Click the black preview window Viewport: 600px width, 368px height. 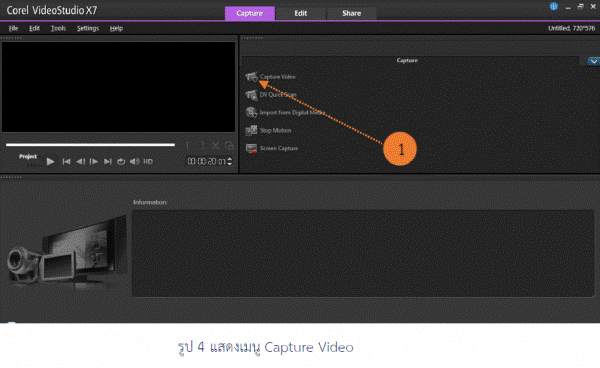119,87
